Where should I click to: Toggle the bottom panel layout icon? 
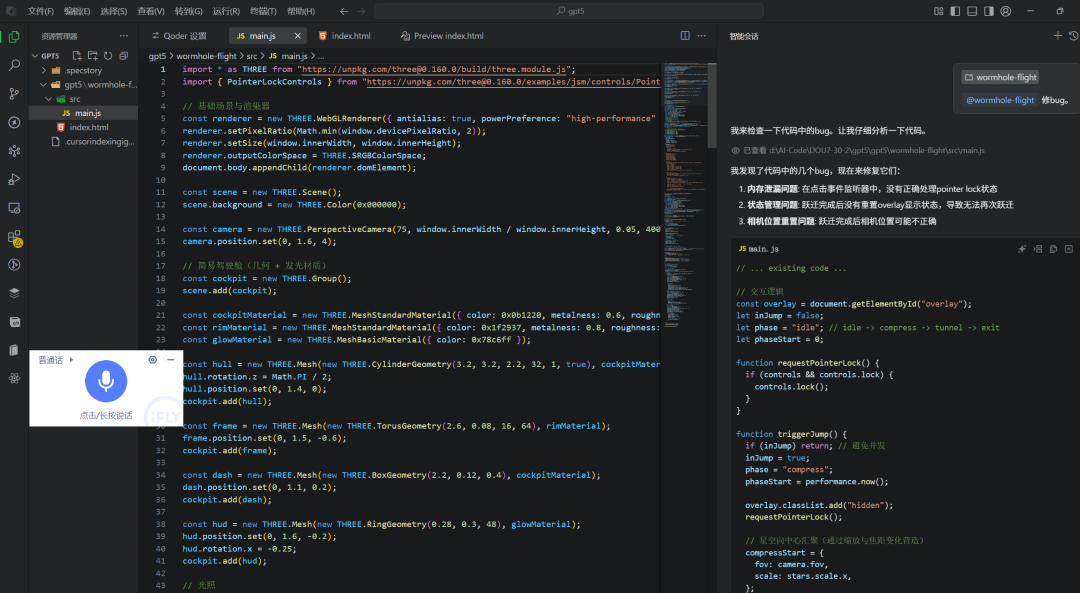pyautogui.click(x=971, y=10)
